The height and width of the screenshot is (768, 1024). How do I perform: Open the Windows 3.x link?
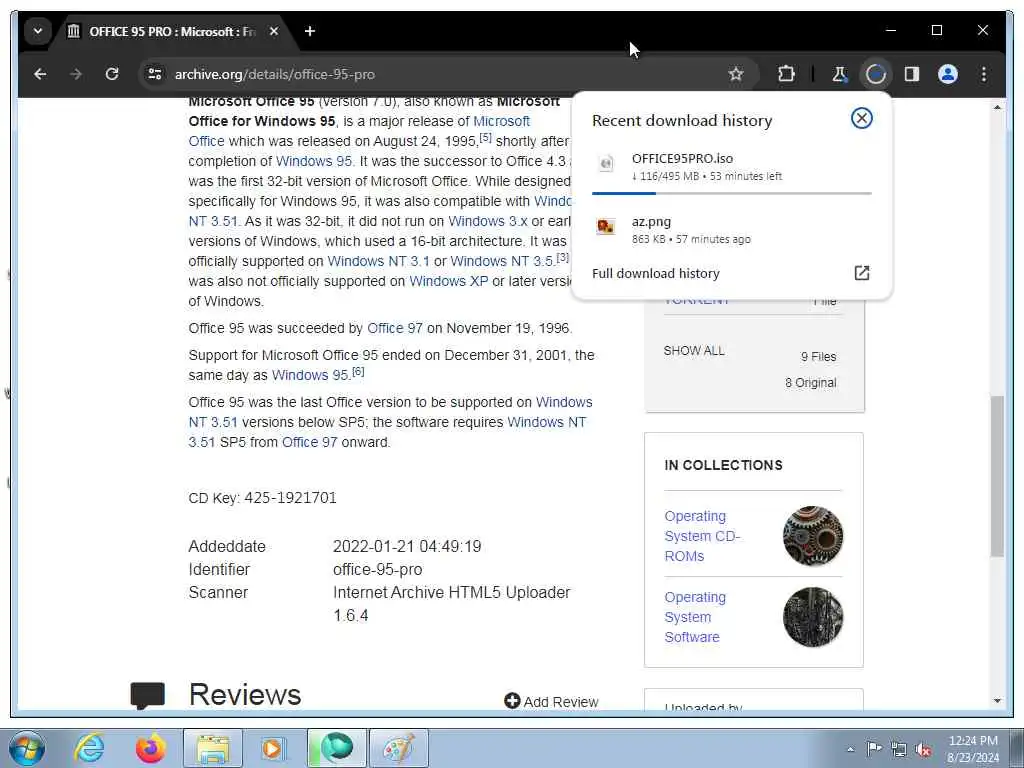[488, 221]
